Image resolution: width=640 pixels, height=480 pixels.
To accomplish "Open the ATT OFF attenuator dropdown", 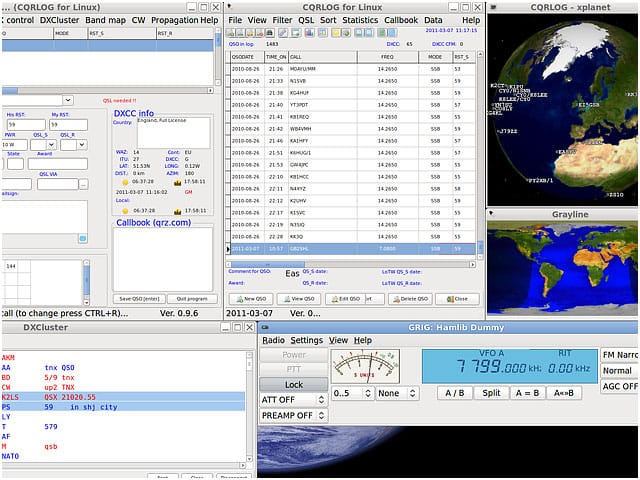I will (293, 400).
